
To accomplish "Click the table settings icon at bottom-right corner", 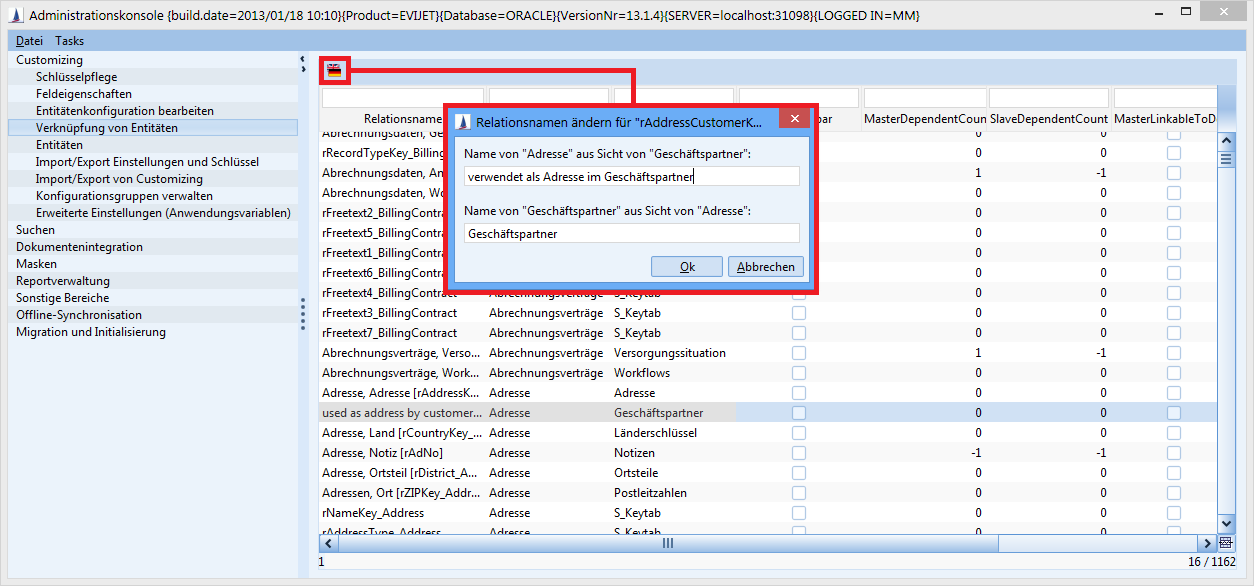I will [1226, 543].
